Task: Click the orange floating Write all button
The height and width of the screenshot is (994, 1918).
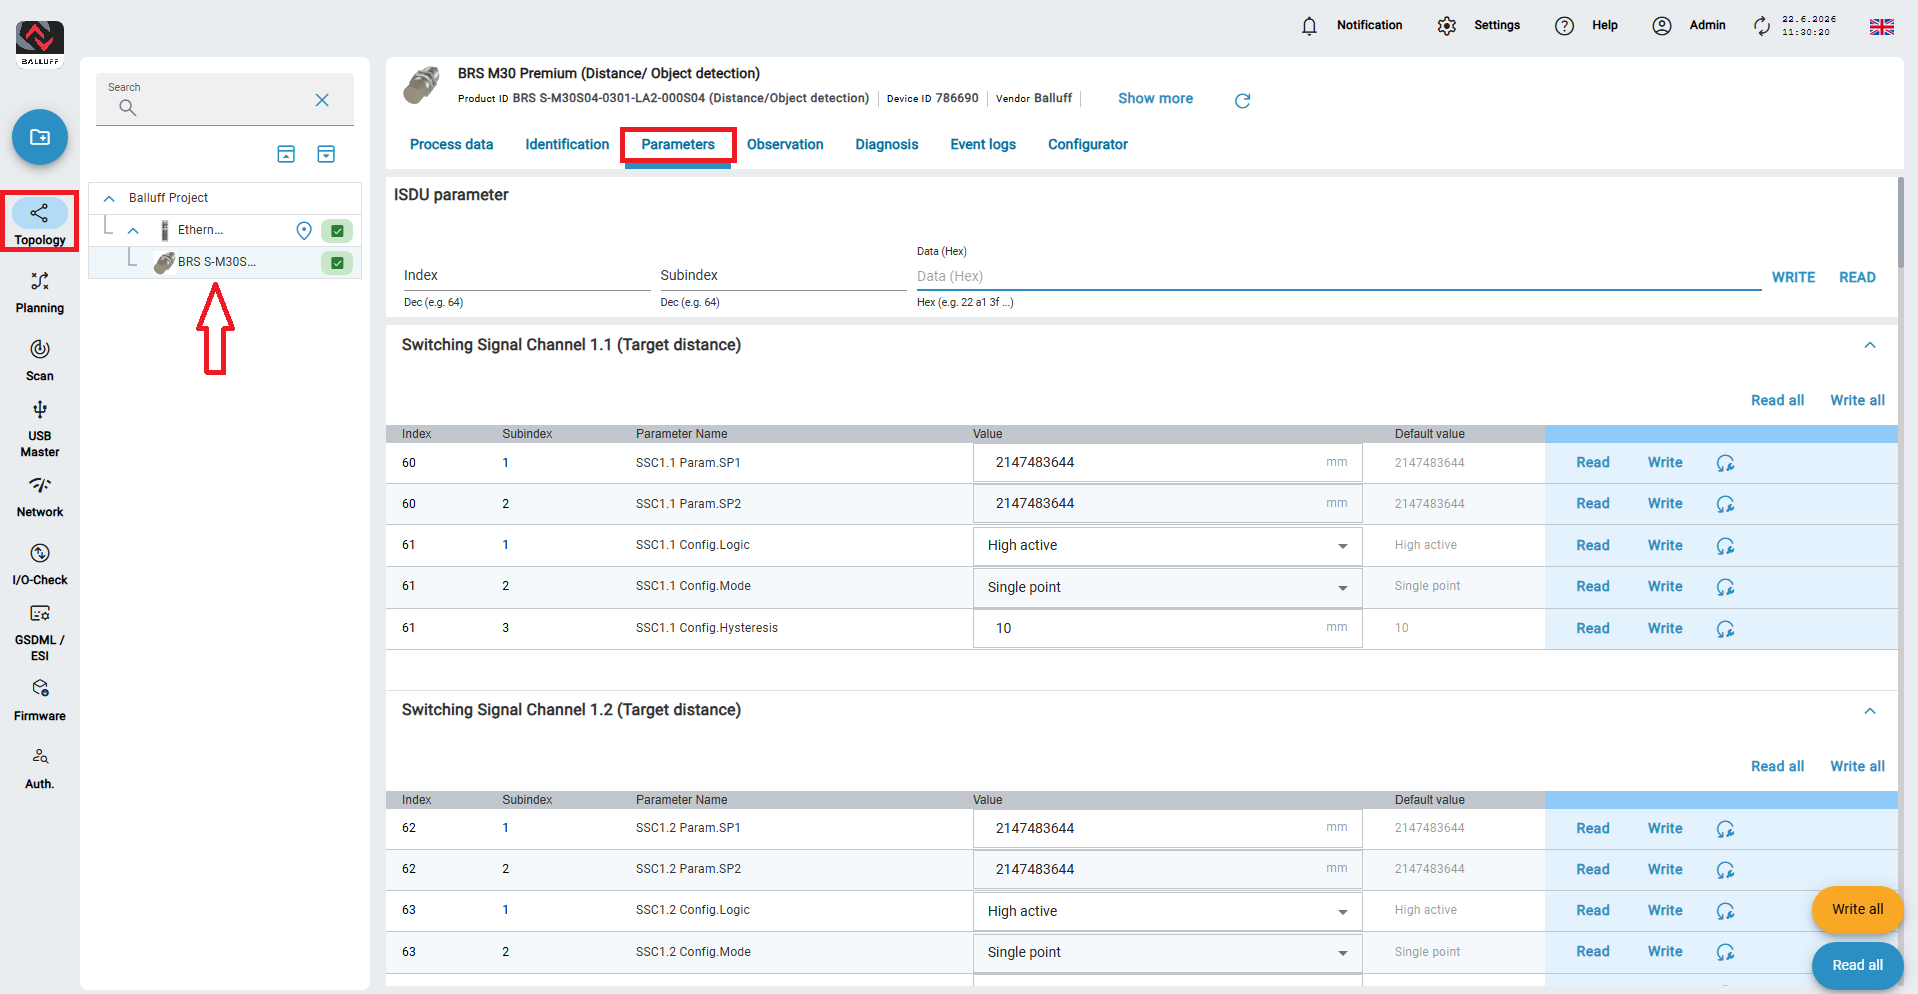Action: (1857, 909)
